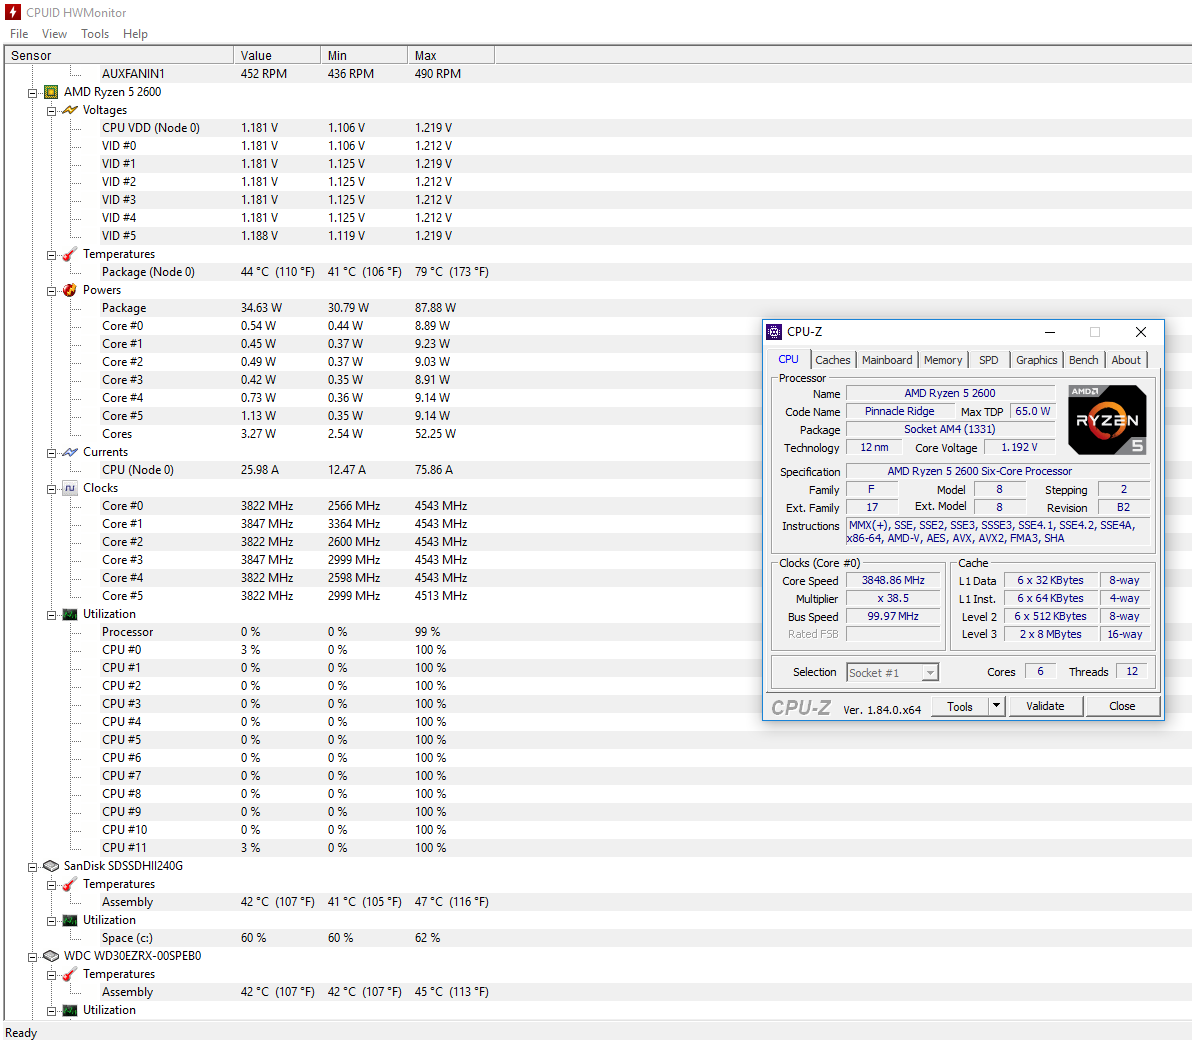Screen dimensions: 1192x1040
Task: Switch to the Mainboard tab in CPU-Z
Action: click(x=886, y=360)
